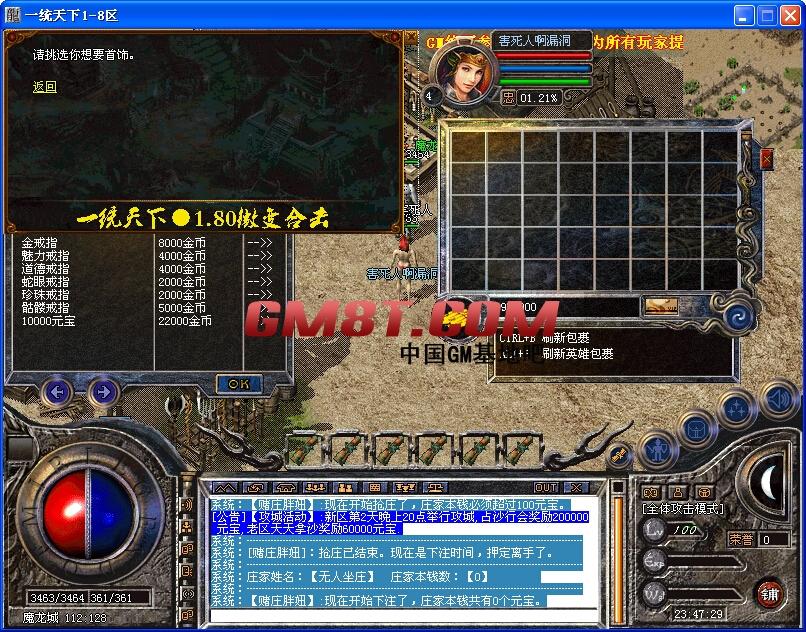
Task: Select 10000元宝 in the shop list
Action: point(48,321)
